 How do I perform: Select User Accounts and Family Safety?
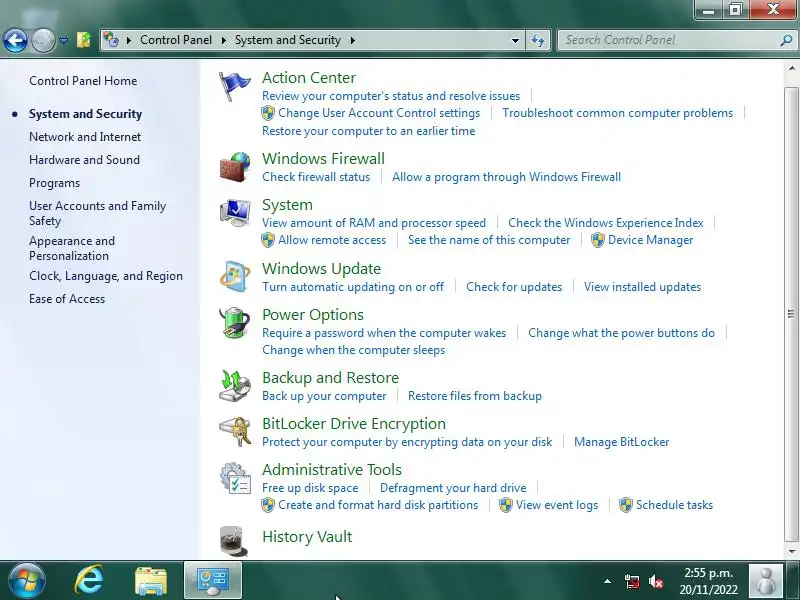pos(97,213)
